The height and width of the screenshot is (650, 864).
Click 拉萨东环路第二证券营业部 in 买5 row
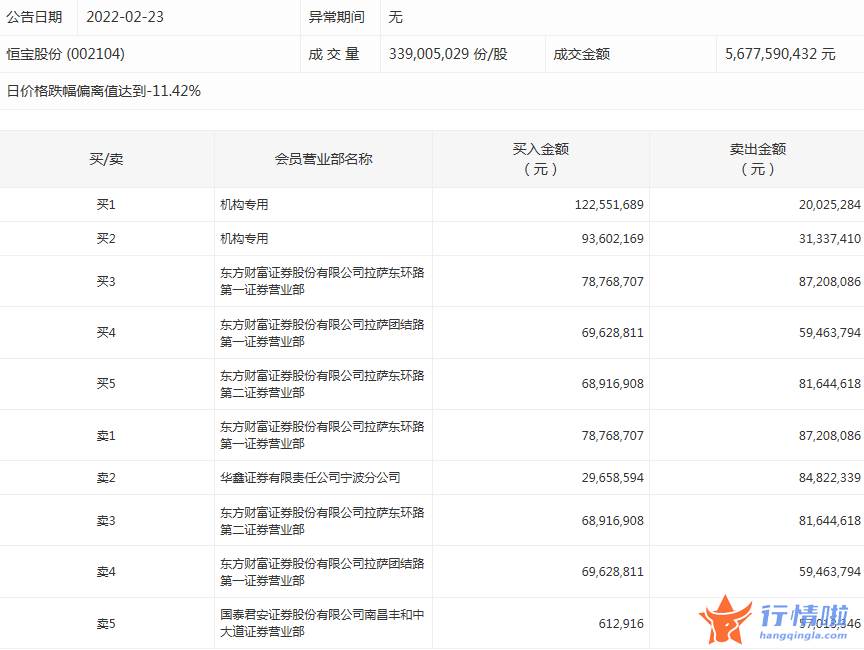click(322, 383)
